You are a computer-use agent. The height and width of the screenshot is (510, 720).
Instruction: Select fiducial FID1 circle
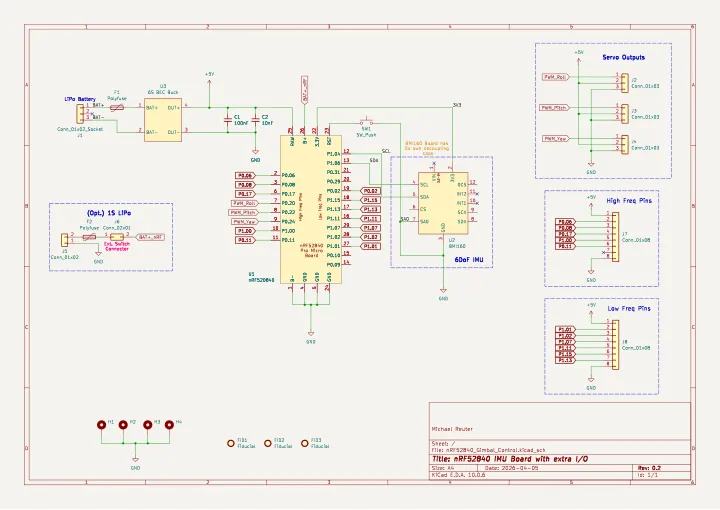231,443
